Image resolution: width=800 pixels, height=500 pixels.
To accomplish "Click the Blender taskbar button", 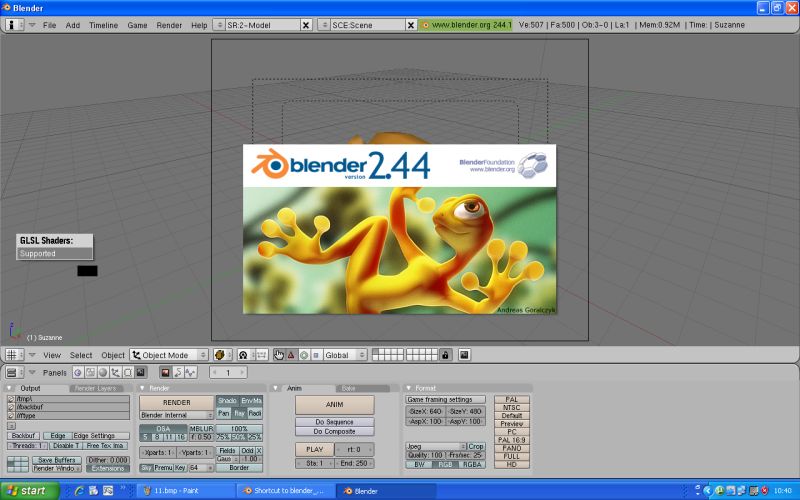I will [x=386, y=491].
